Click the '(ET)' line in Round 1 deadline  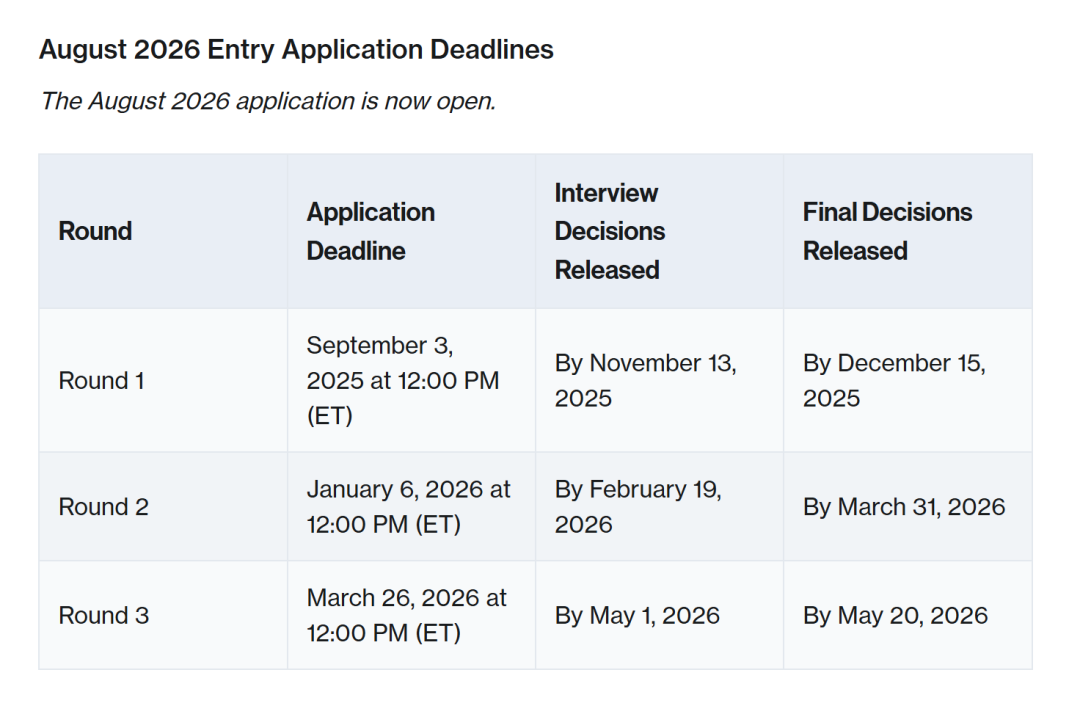point(329,416)
